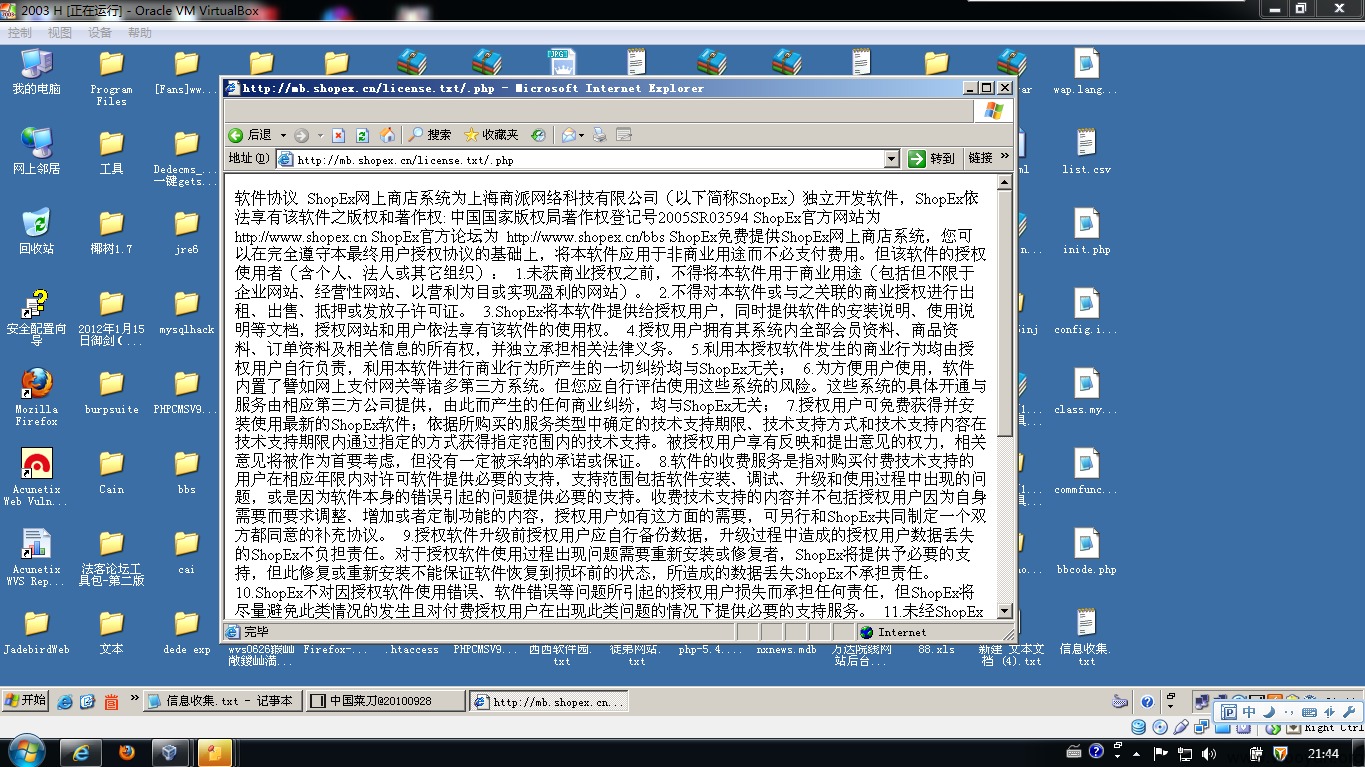Open the 搜索 search panel in IE

click(430, 135)
